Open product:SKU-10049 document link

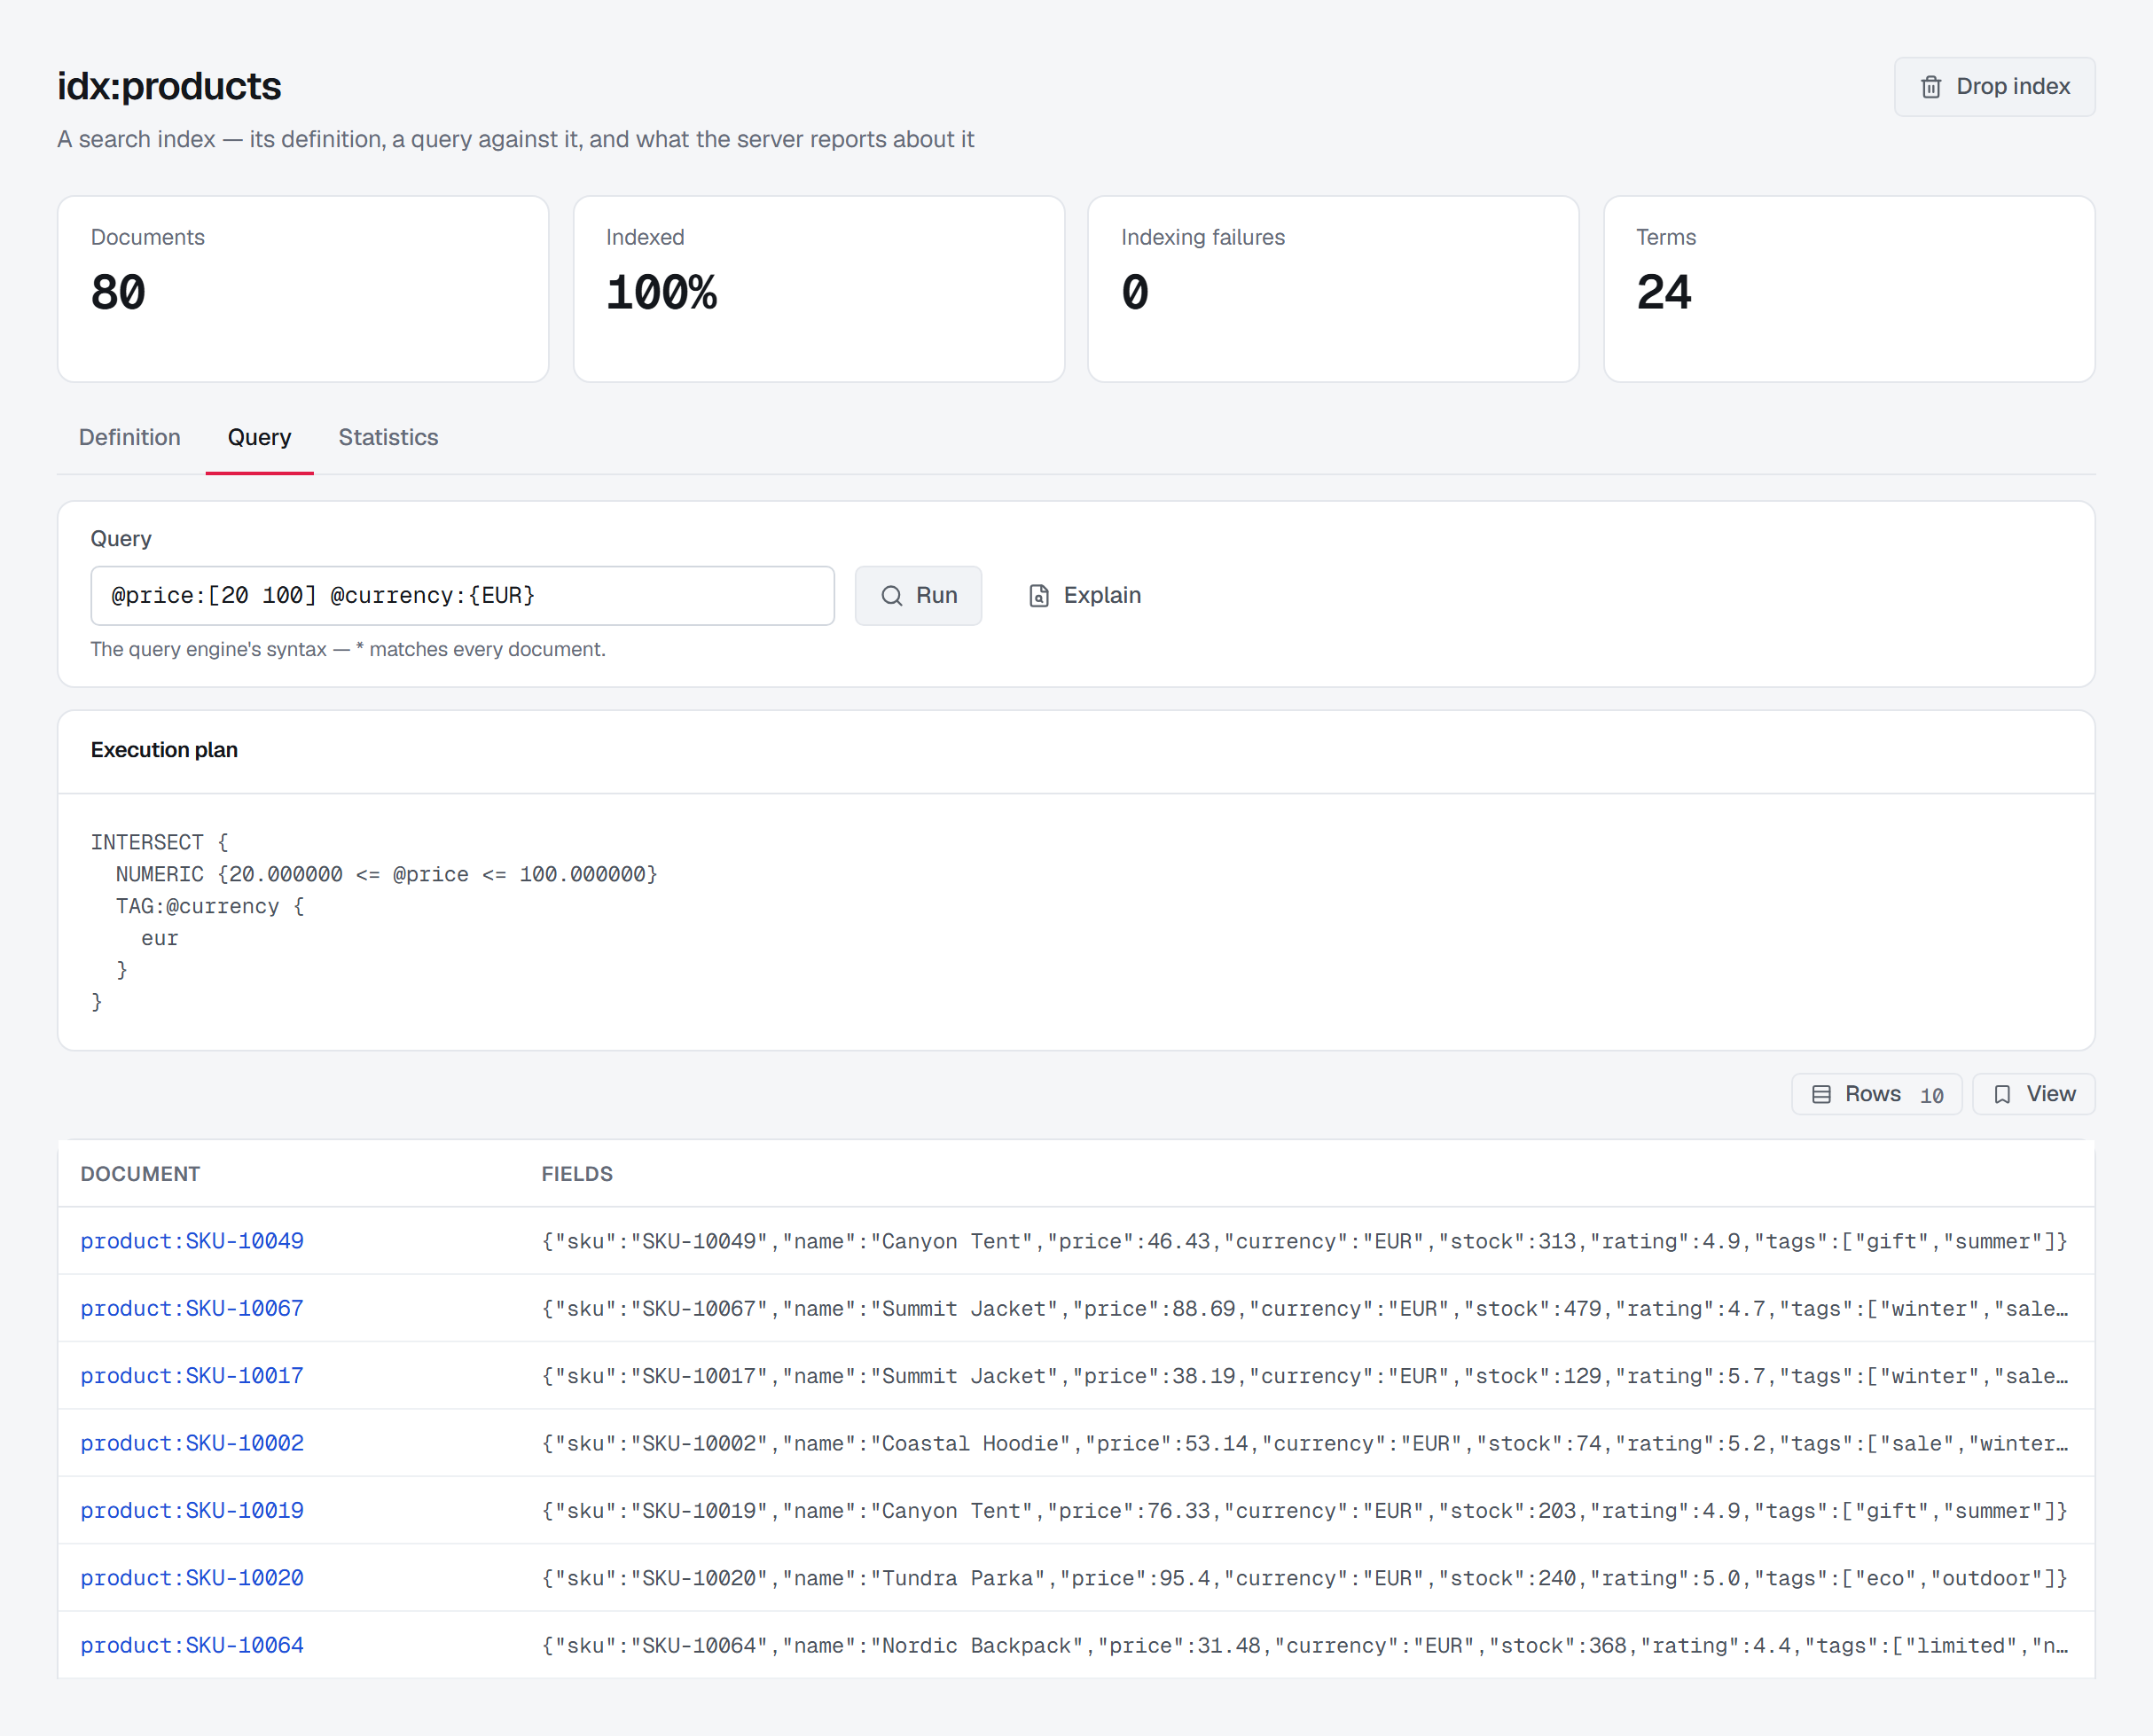click(x=192, y=1241)
